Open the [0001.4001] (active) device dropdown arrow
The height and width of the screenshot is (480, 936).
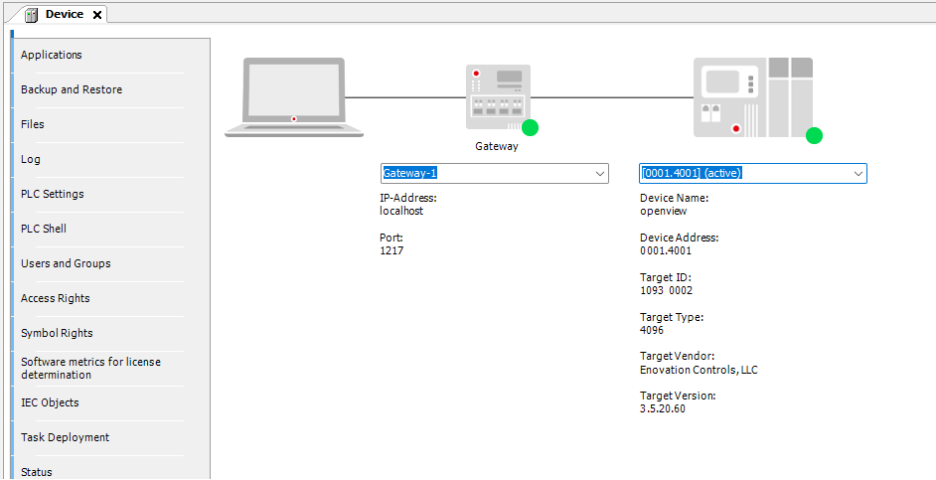pyautogui.click(x=858, y=174)
